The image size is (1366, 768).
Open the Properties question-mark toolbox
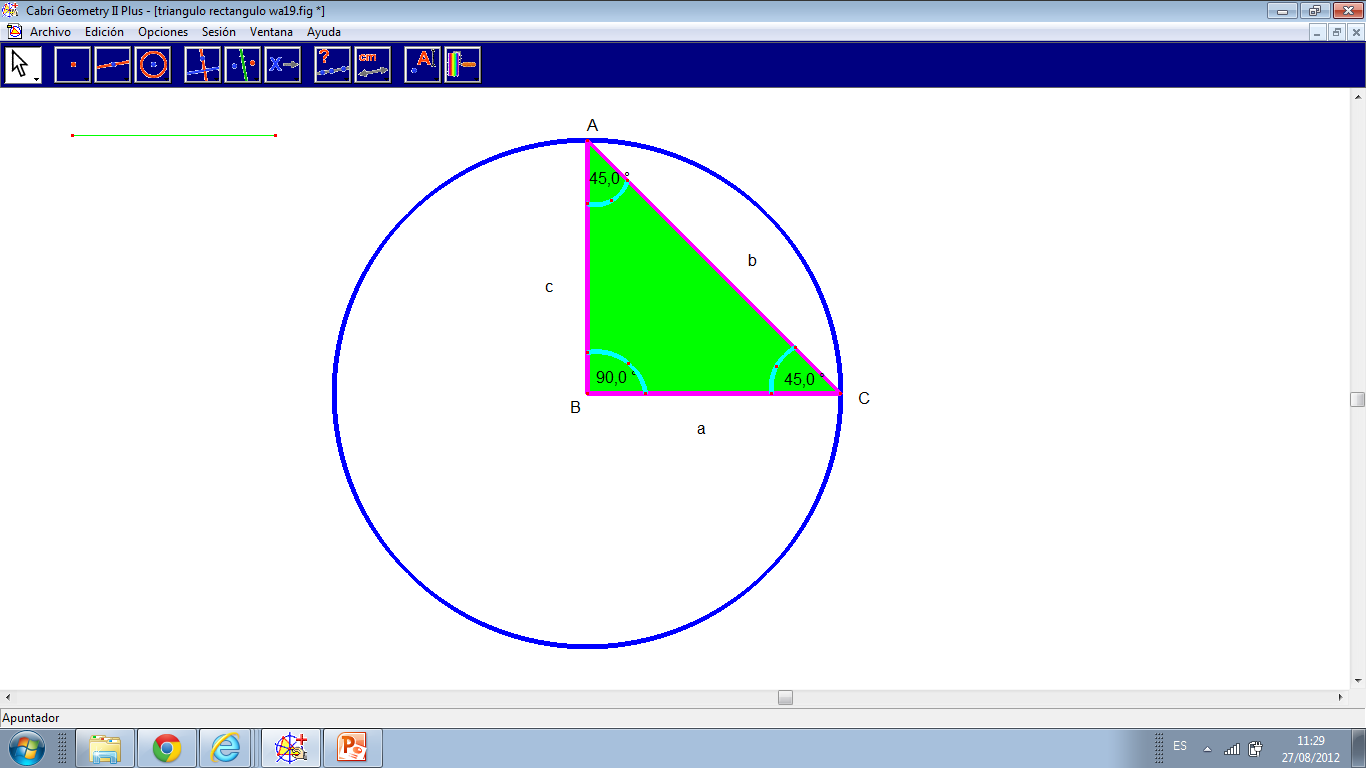click(x=333, y=65)
